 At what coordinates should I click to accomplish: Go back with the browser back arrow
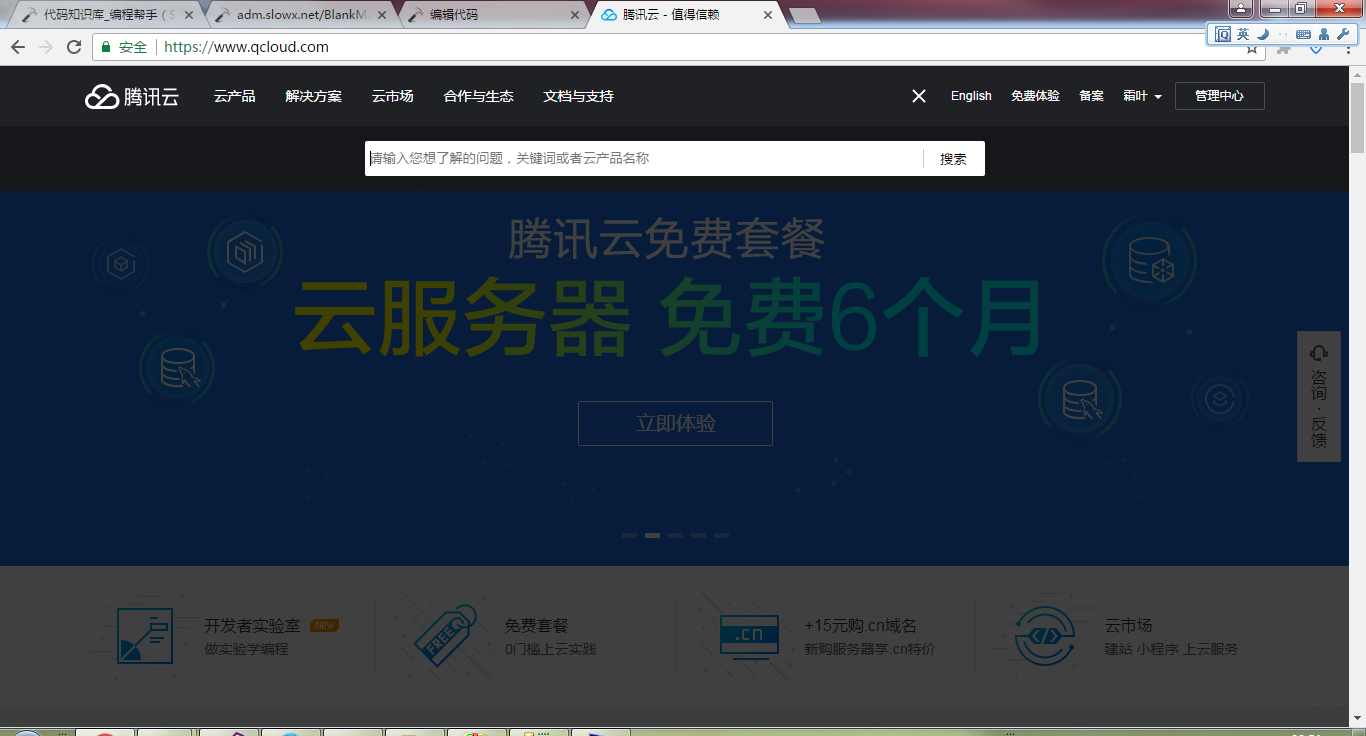coord(18,47)
